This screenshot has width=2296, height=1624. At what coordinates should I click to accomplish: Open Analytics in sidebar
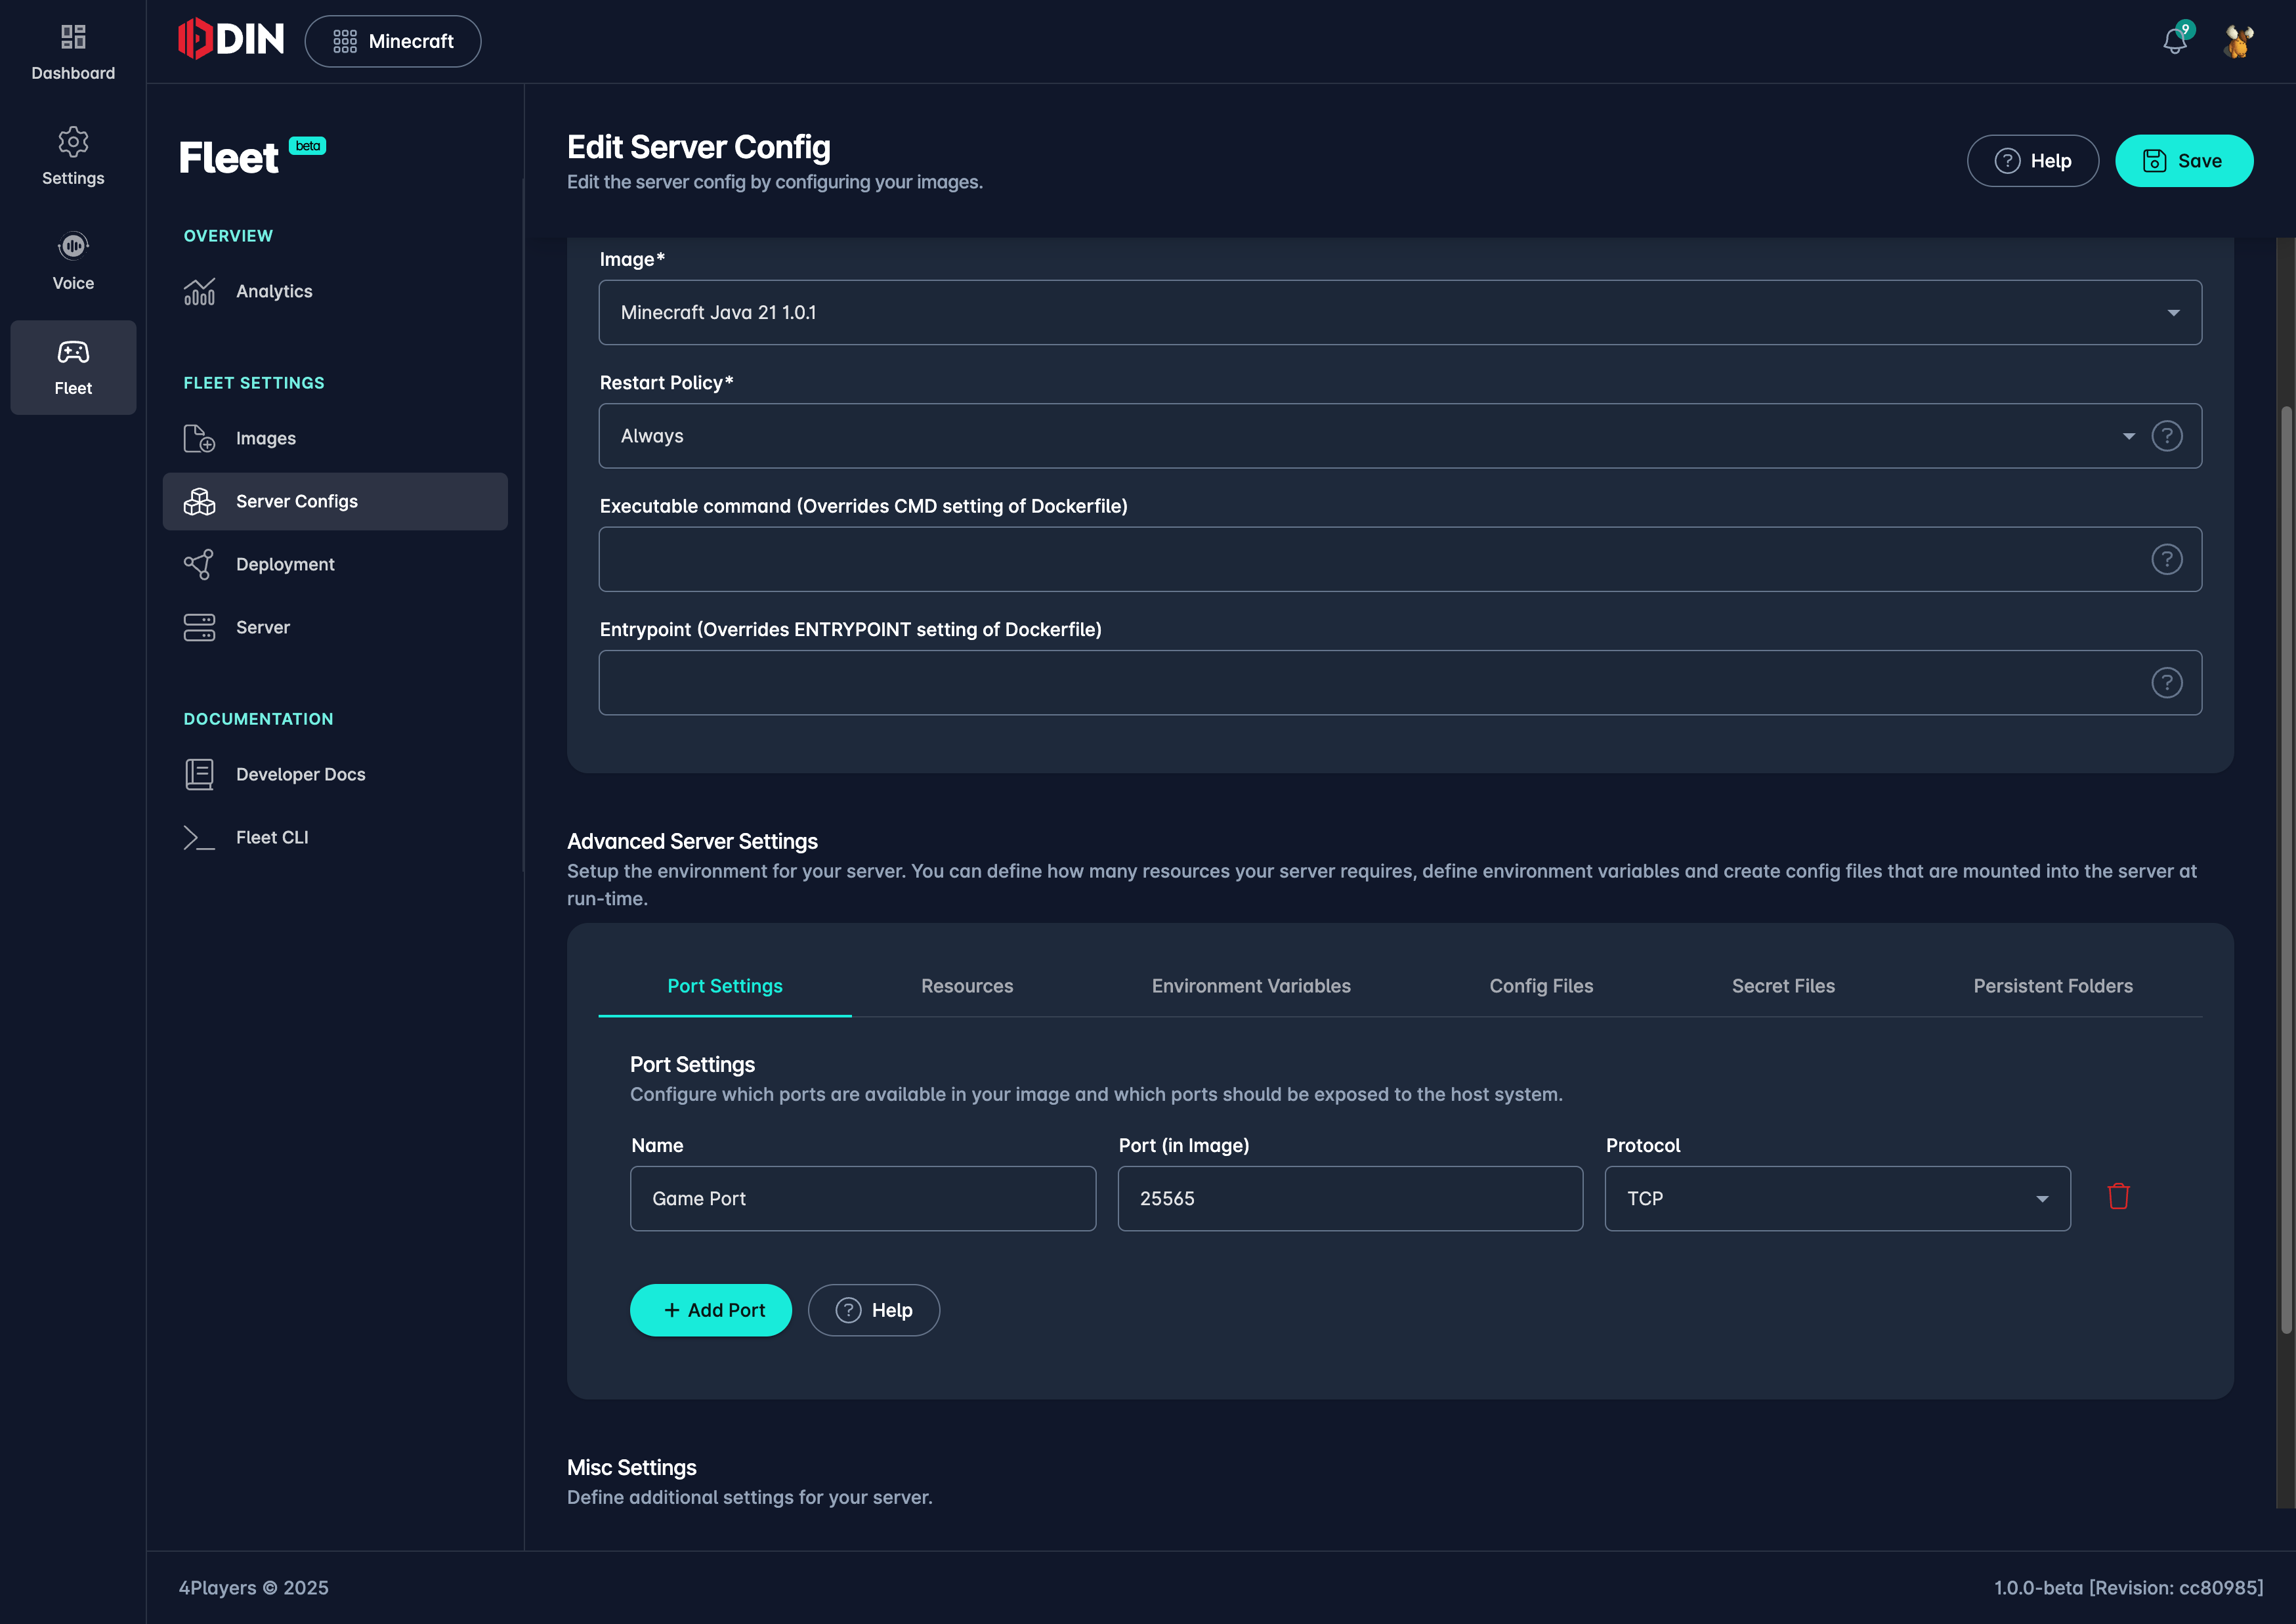tap(335, 291)
